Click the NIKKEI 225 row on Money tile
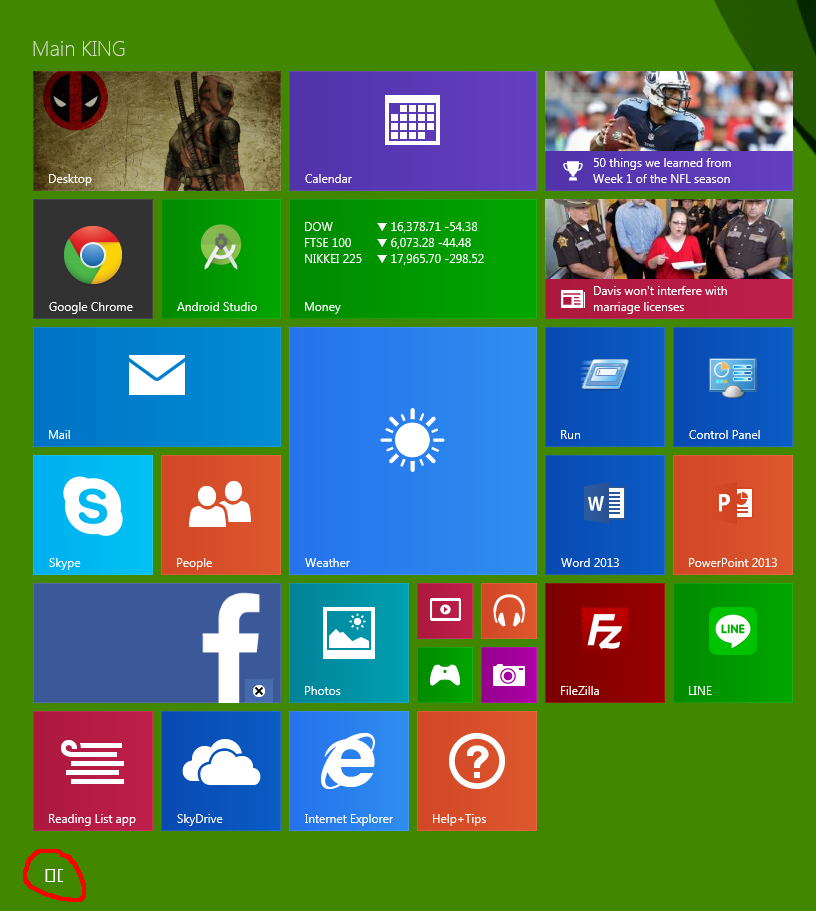 pos(394,259)
